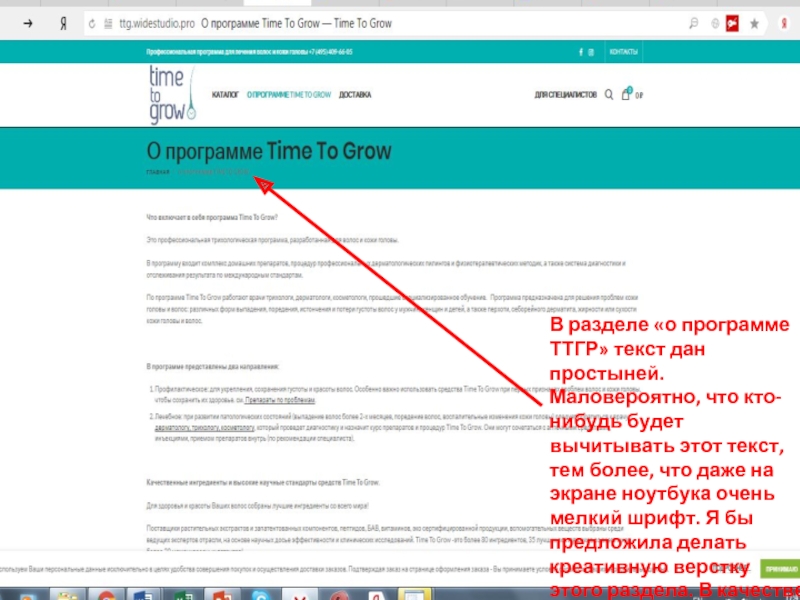Viewport: 800px width, 600px height.
Task: Click the magnifier zoom icon in address bar
Action: [x=693, y=23]
